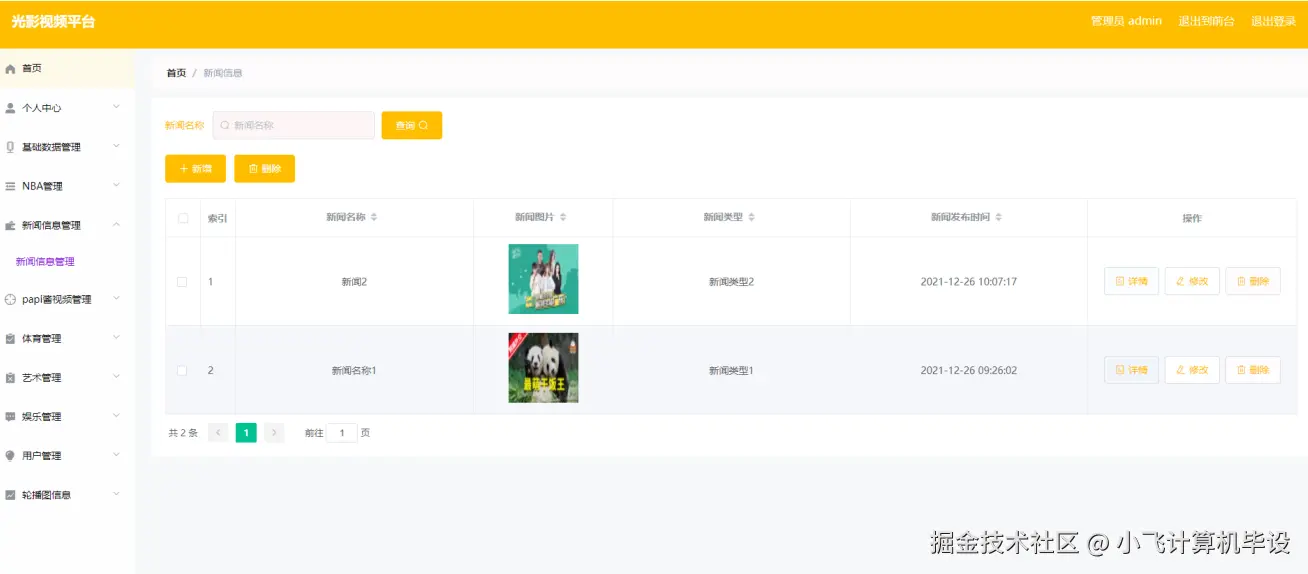Image resolution: width=1308 pixels, height=574 pixels.
Task: Click the 用户管理 sidebar icon
Action: pos(10,456)
